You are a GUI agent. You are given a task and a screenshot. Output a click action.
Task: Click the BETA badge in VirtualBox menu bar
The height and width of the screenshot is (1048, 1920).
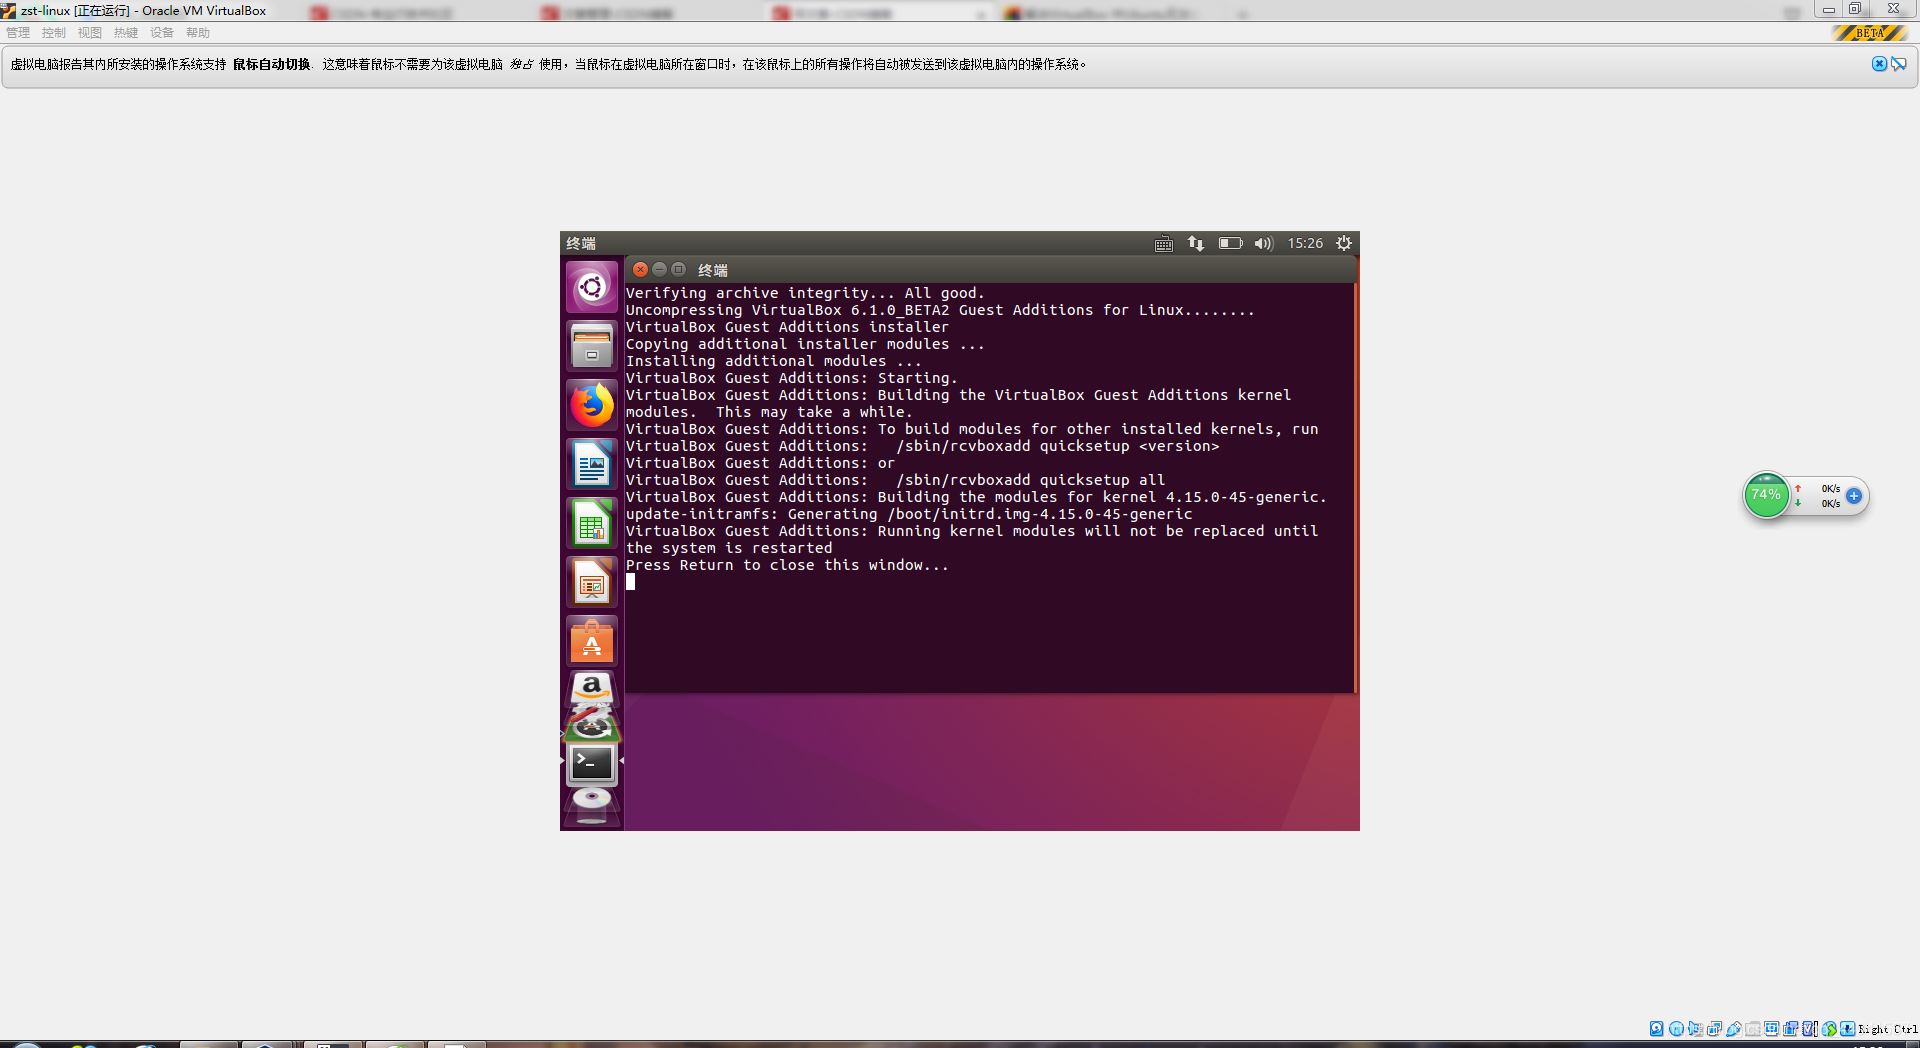click(1868, 33)
